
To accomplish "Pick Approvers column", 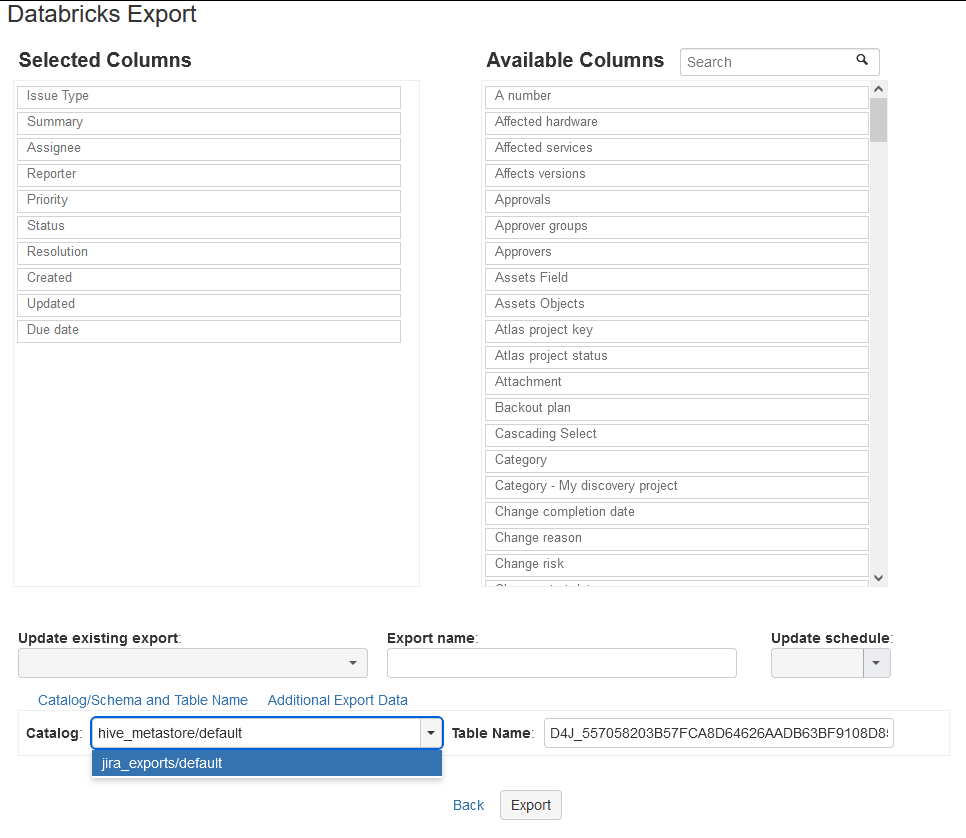I will point(677,253).
